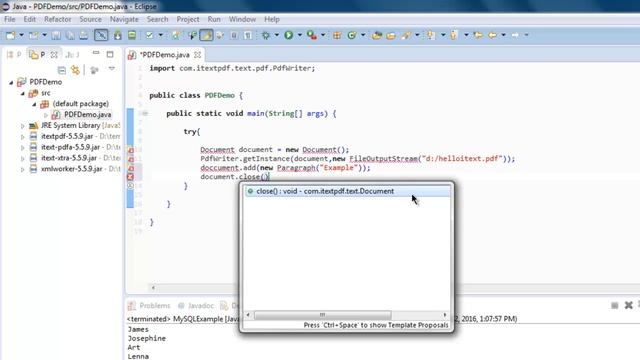Expand itext-pdfa-5.5.9.jar node
This screenshot has width=640, height=360.
[x=23, y=148]
